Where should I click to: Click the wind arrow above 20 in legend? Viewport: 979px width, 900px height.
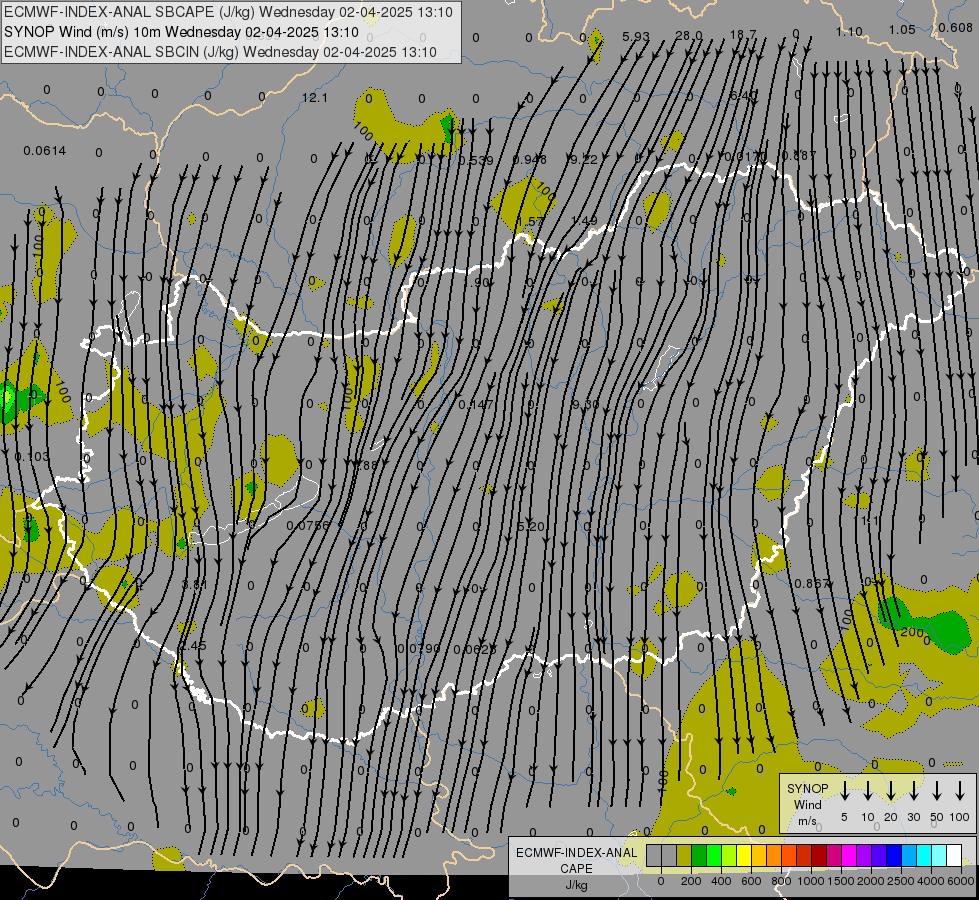(891, 791)
